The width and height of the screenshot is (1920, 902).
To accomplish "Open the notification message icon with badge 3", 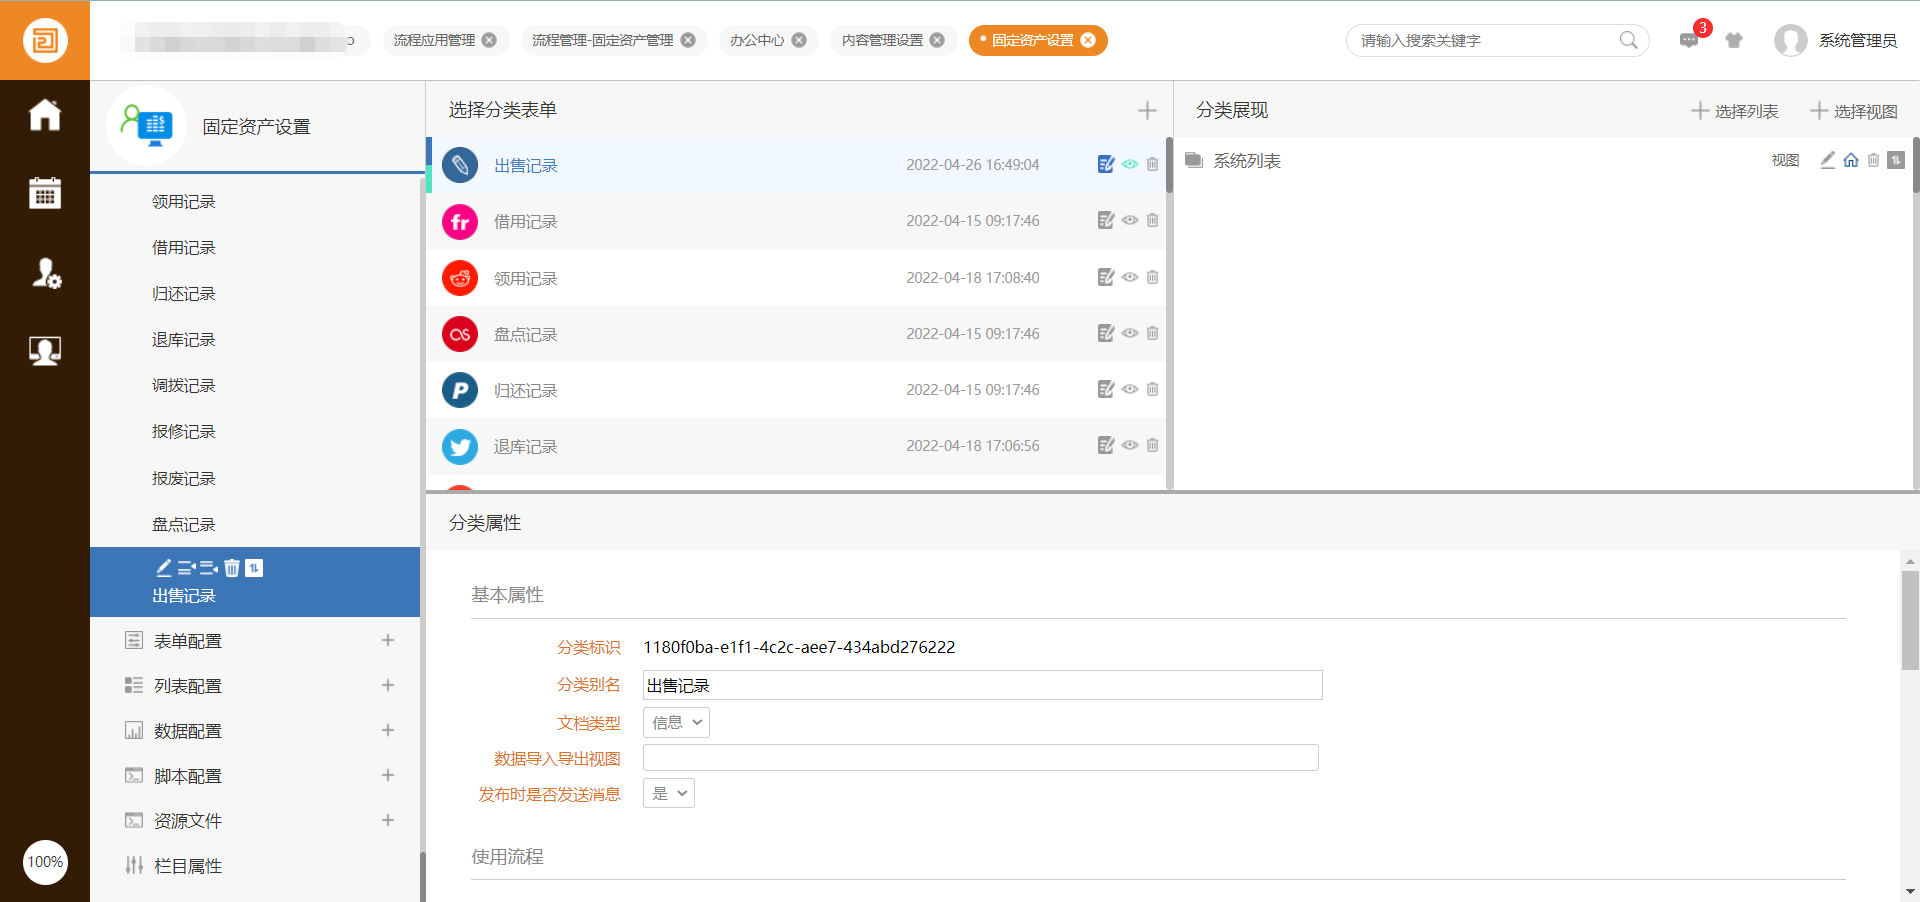I will click(x=1689, y=40).
